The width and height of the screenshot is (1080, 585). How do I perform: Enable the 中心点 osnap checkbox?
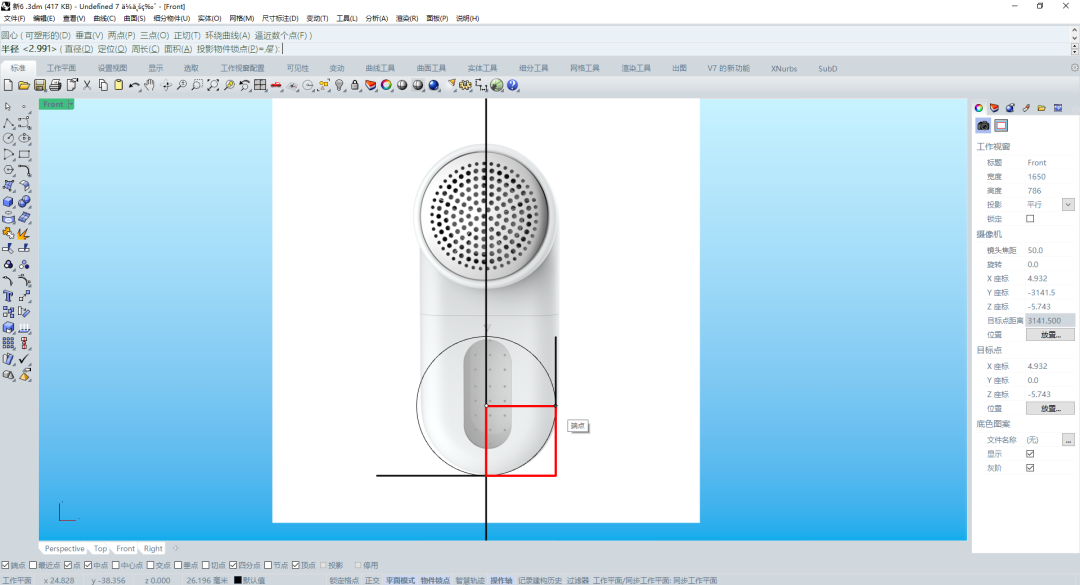click(x=116, y=565)
